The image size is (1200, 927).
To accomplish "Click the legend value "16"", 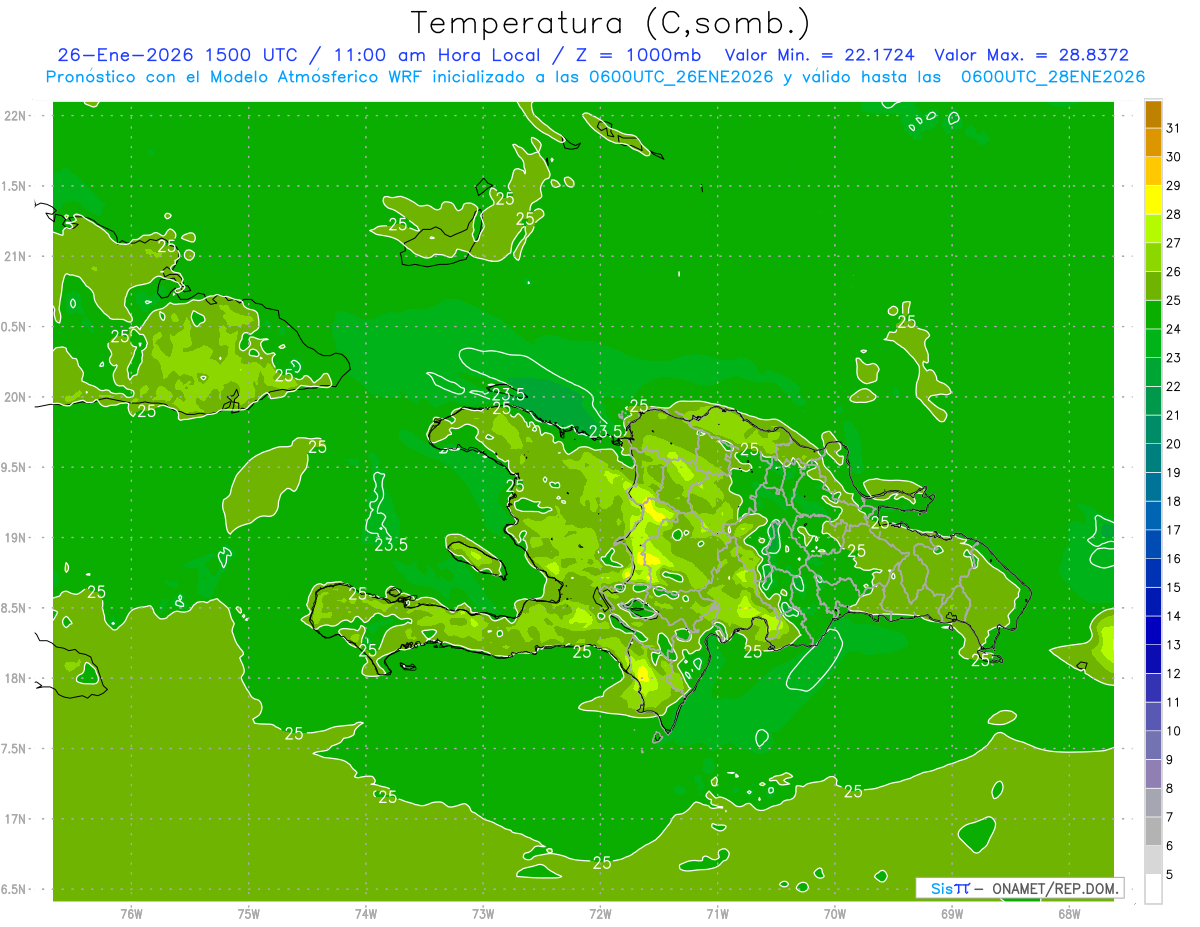I will click(1174, 558).
